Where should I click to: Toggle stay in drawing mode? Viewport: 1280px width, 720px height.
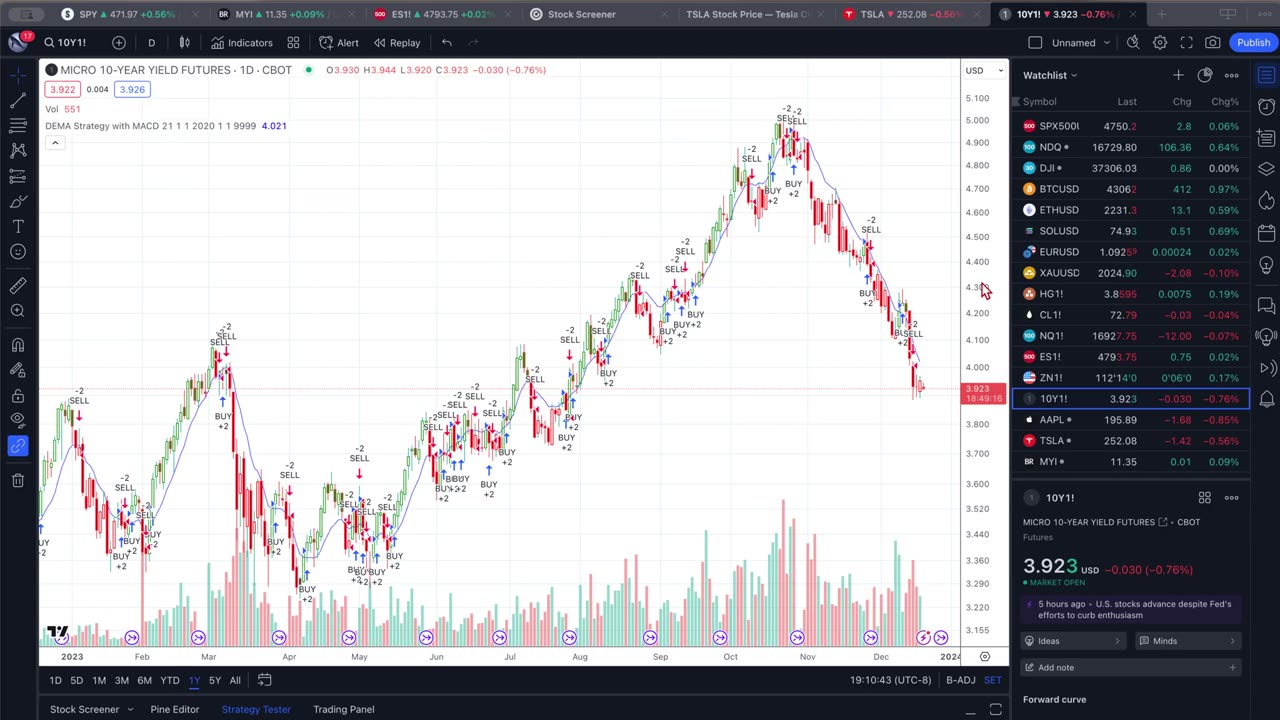point(18,370)
